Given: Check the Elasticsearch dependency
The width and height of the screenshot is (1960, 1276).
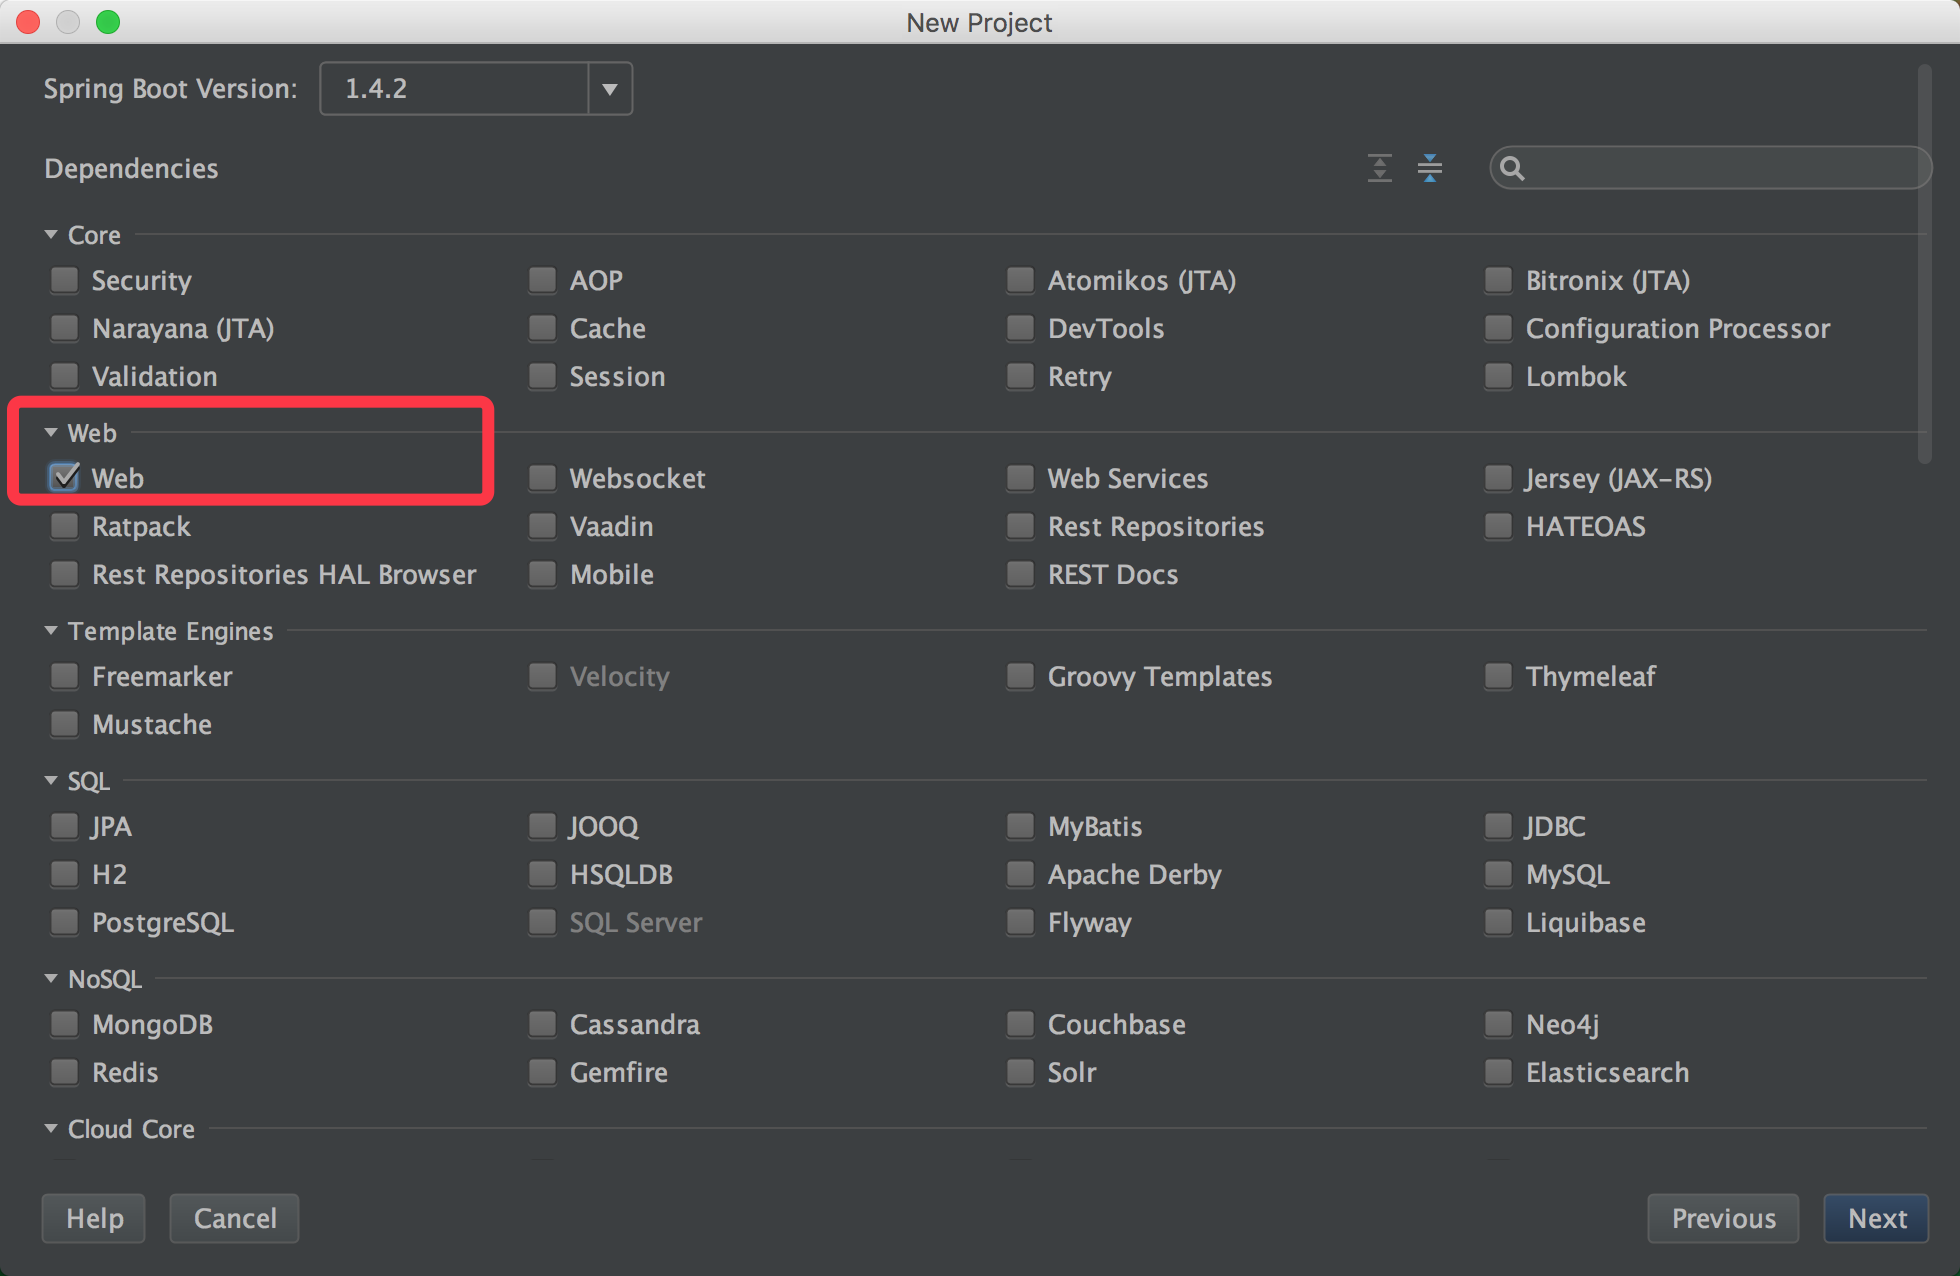Looking at the screenshot, I should click(x=1499, y=1072).
